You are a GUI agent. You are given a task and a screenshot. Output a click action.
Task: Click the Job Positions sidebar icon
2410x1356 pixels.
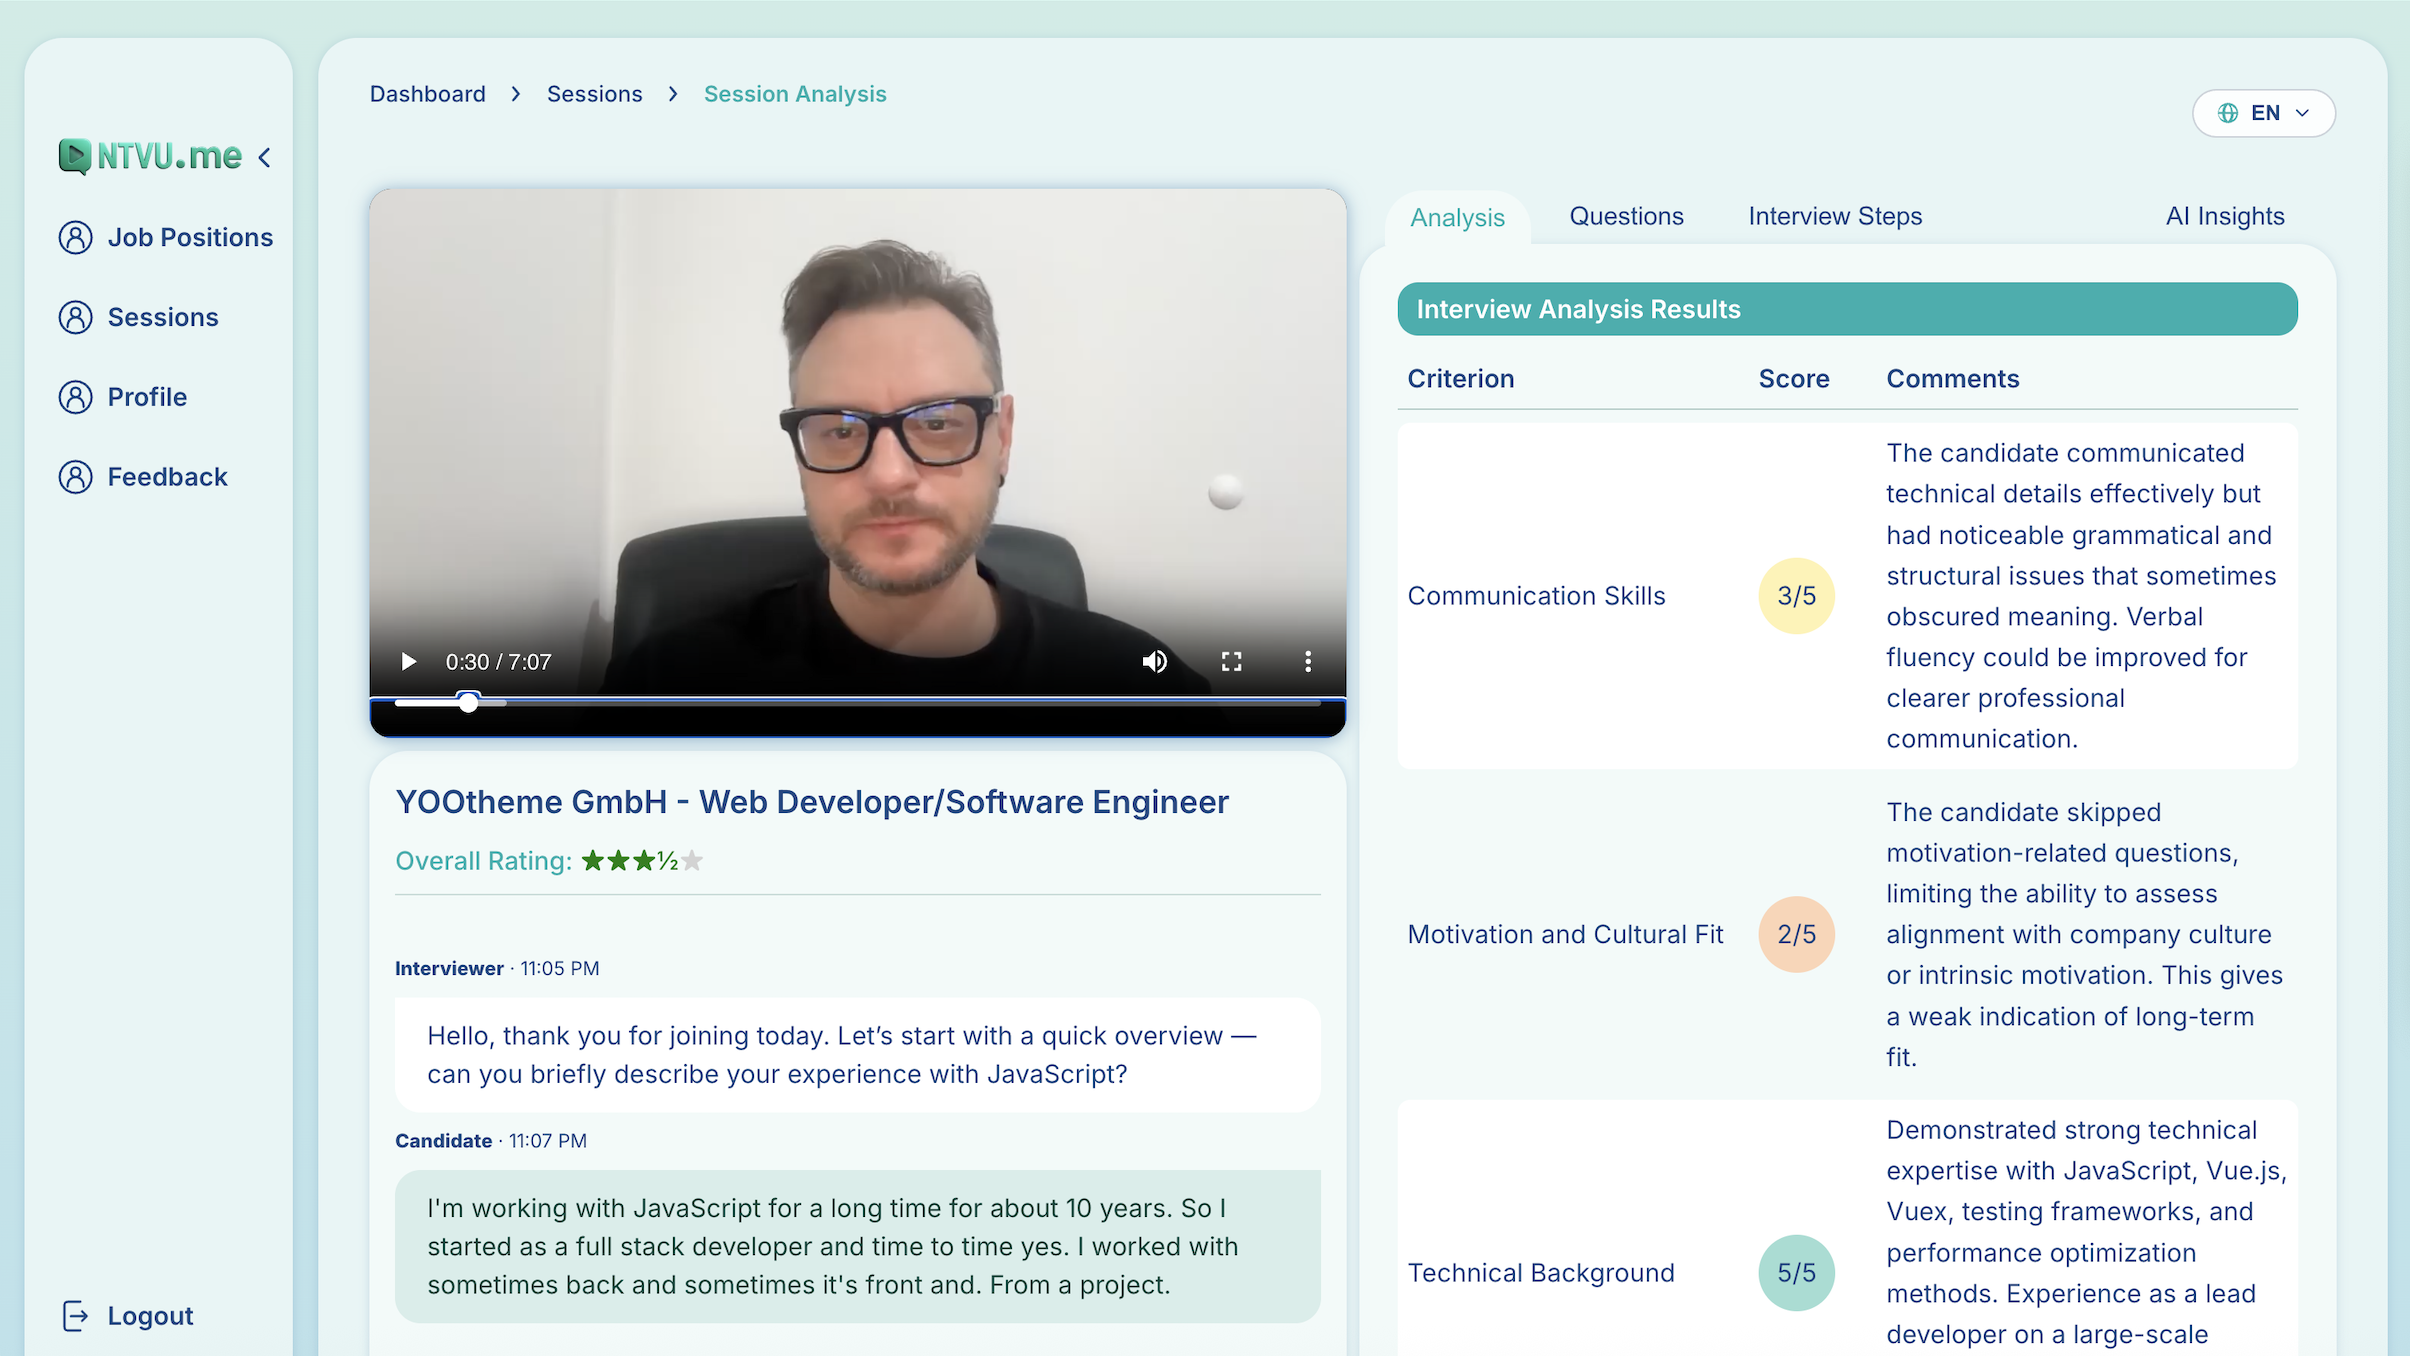point(75,237)
